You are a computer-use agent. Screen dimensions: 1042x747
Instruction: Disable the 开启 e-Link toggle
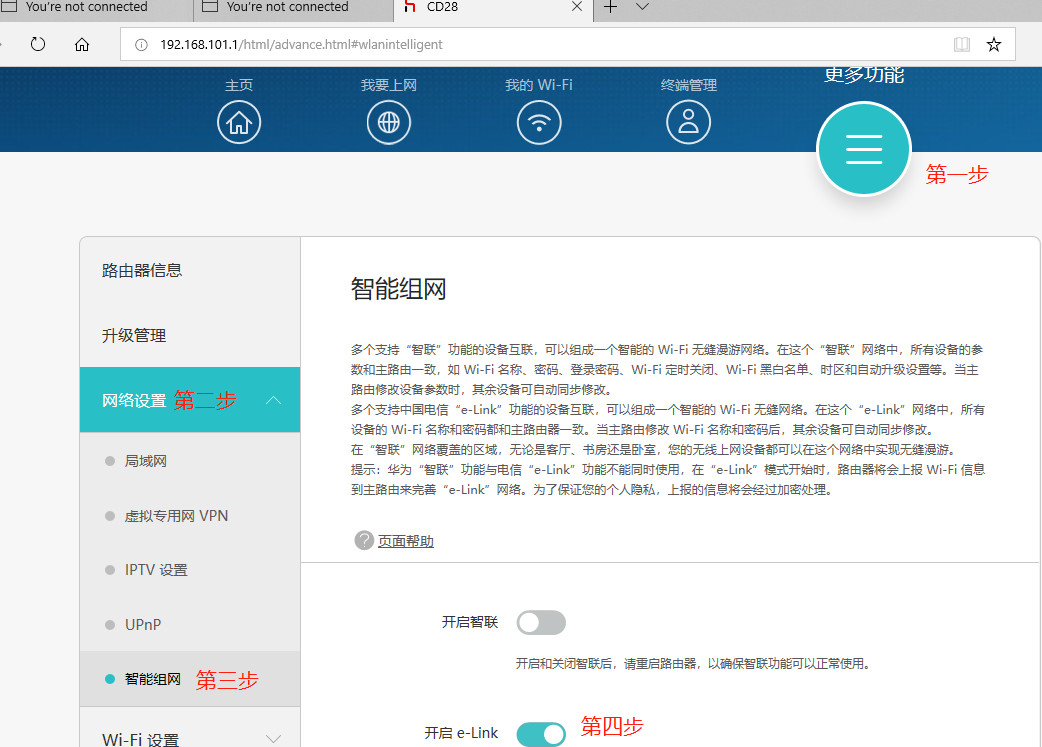click(x=540, y=733)
